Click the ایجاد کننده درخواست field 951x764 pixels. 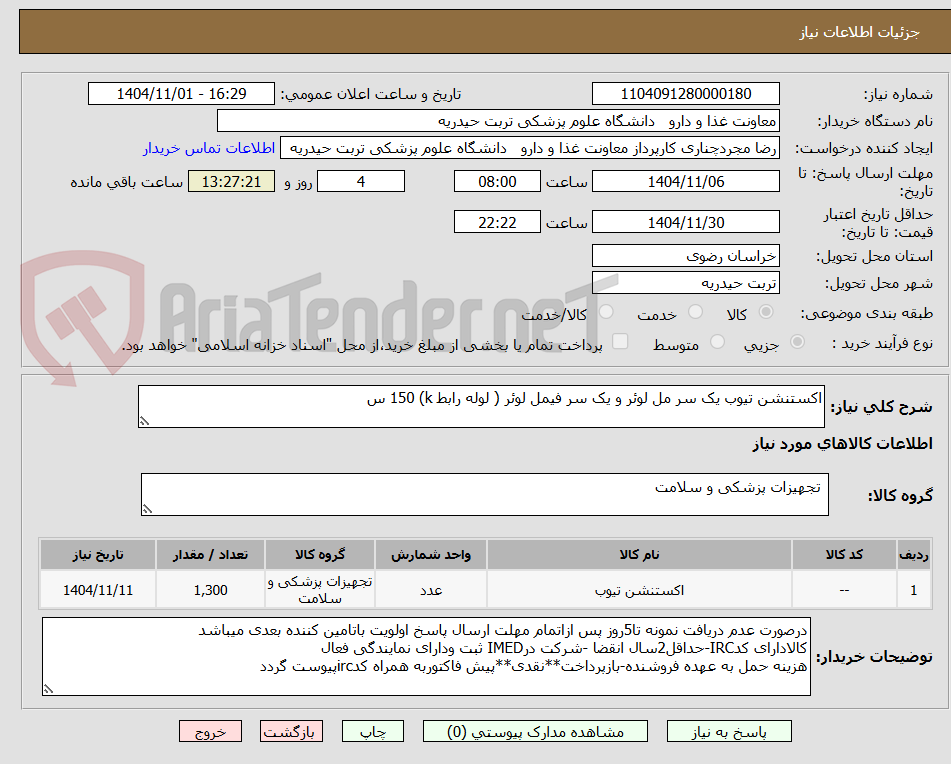point(529,149)
